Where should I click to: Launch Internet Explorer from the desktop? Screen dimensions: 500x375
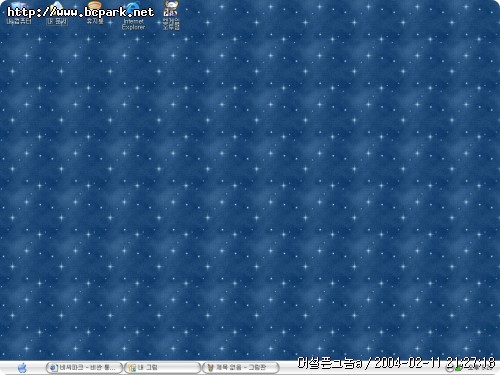point(133,16)
